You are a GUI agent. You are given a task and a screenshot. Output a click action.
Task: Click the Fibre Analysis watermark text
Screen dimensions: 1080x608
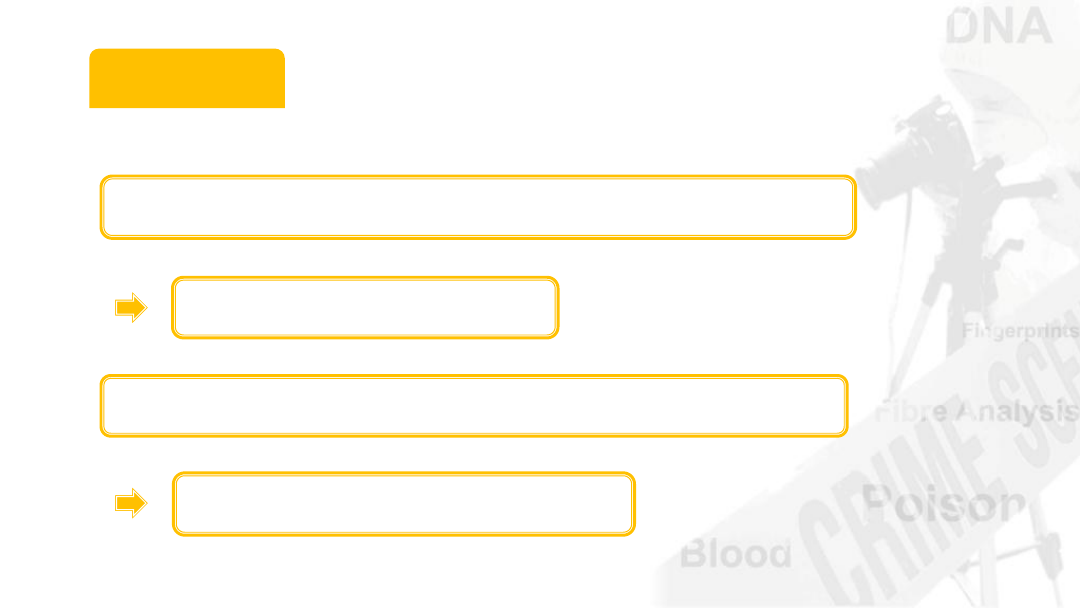click(977, 411)
